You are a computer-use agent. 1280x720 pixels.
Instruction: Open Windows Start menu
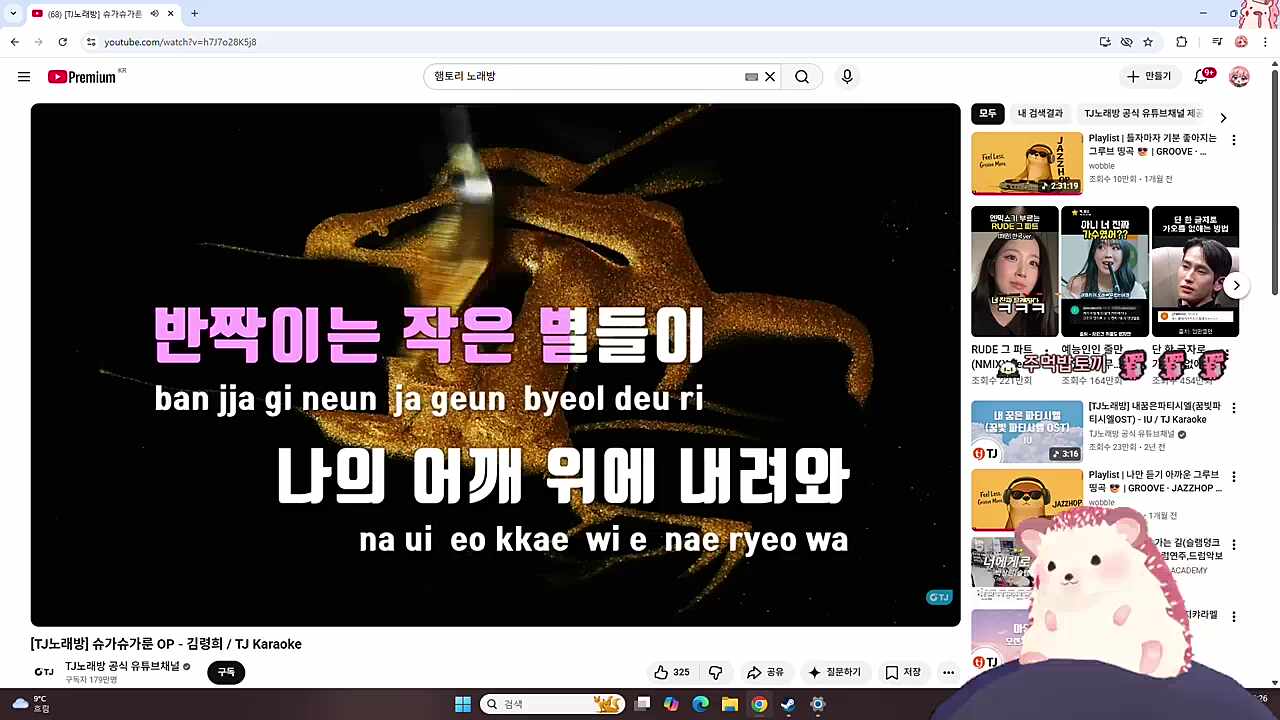(462, 704)
